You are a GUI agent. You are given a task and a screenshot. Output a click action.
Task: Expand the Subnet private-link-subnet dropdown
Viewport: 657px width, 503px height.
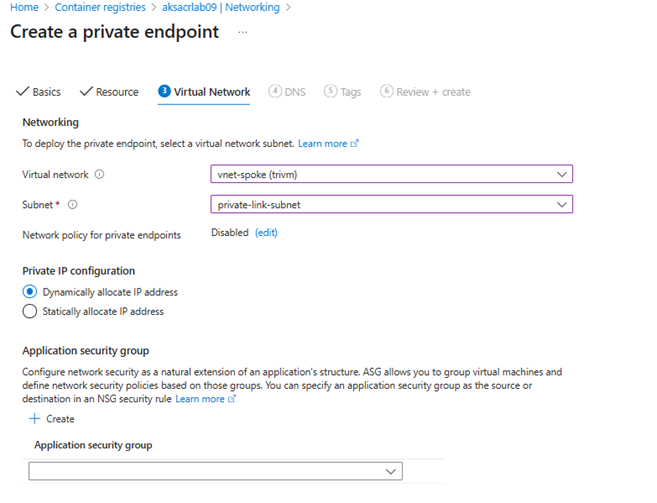point(391,204)
